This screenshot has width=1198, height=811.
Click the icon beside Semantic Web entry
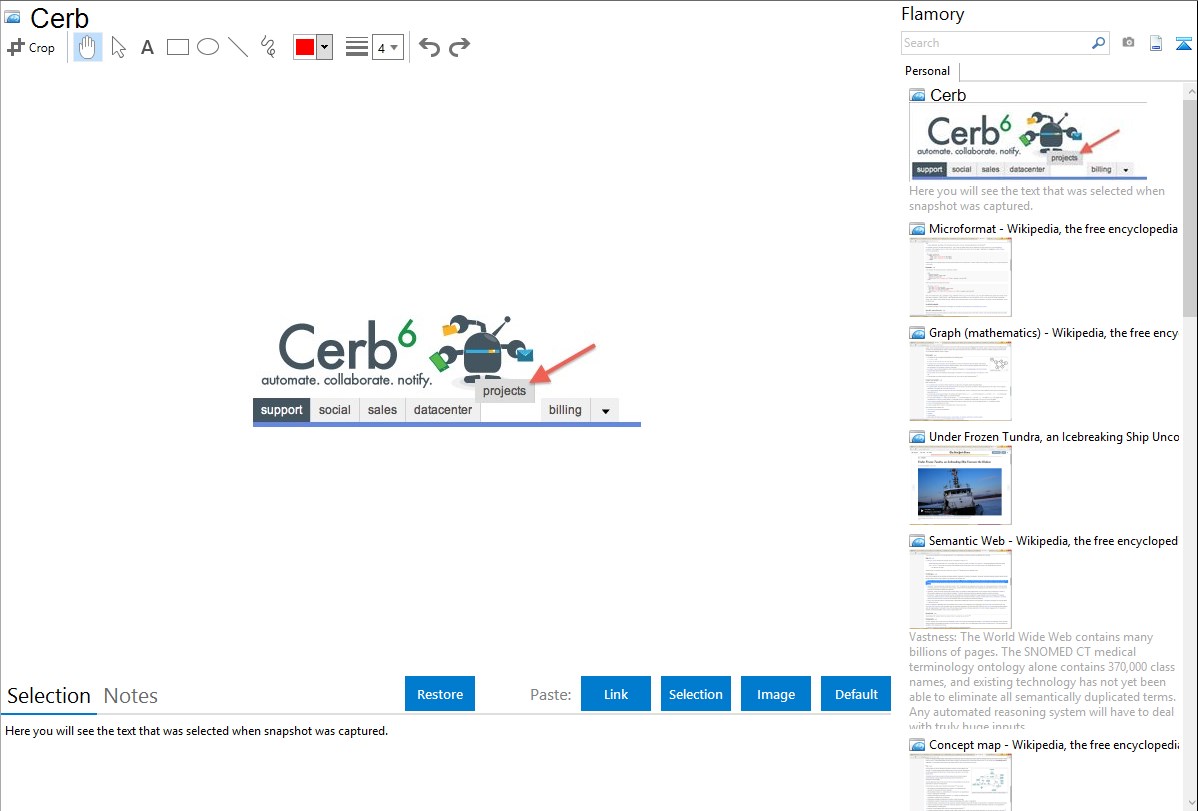click(x=918, y=541)
